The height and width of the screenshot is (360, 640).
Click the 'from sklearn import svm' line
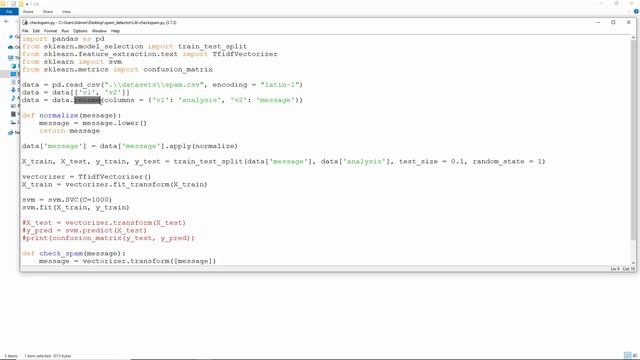72,62
